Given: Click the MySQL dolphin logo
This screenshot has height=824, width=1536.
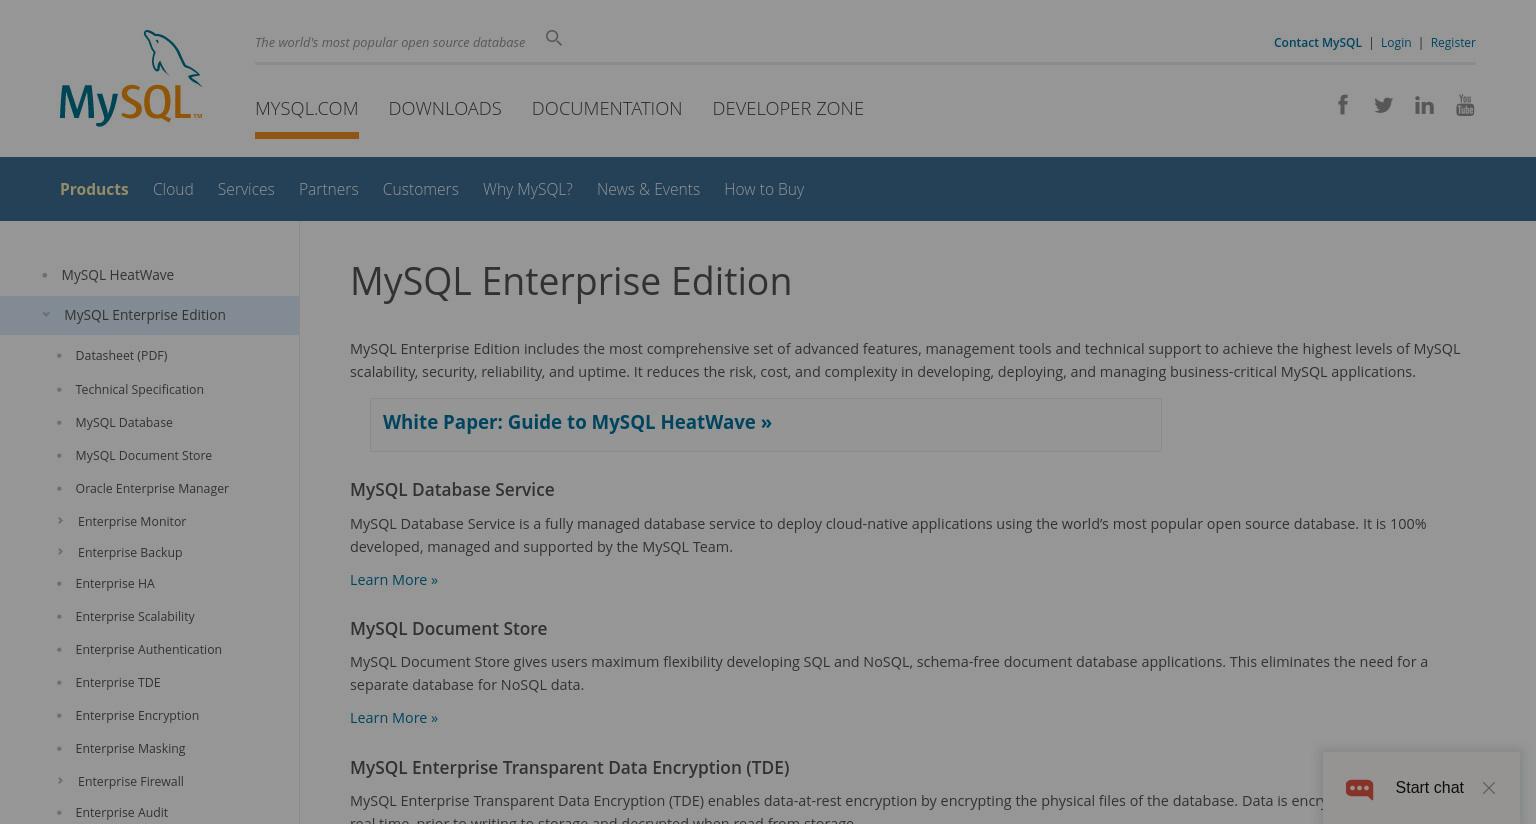Looking at the screenshot, I should 131,78.
